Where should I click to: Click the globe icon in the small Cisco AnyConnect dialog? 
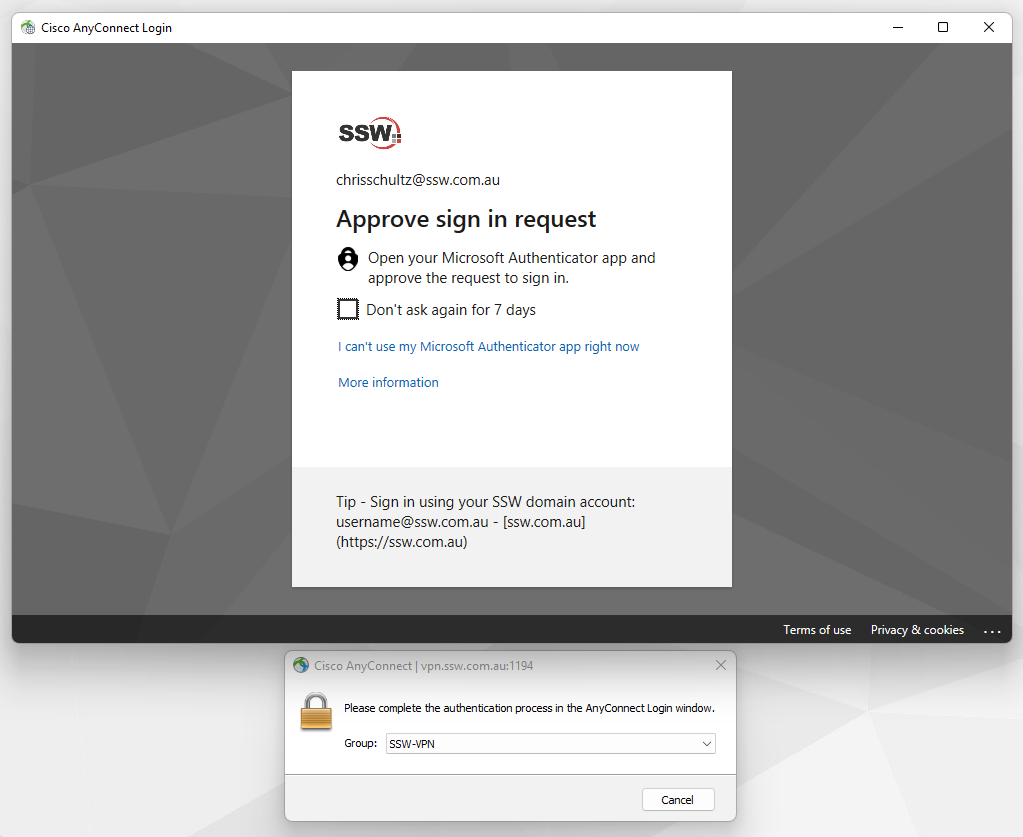click(x=301, y=666)
